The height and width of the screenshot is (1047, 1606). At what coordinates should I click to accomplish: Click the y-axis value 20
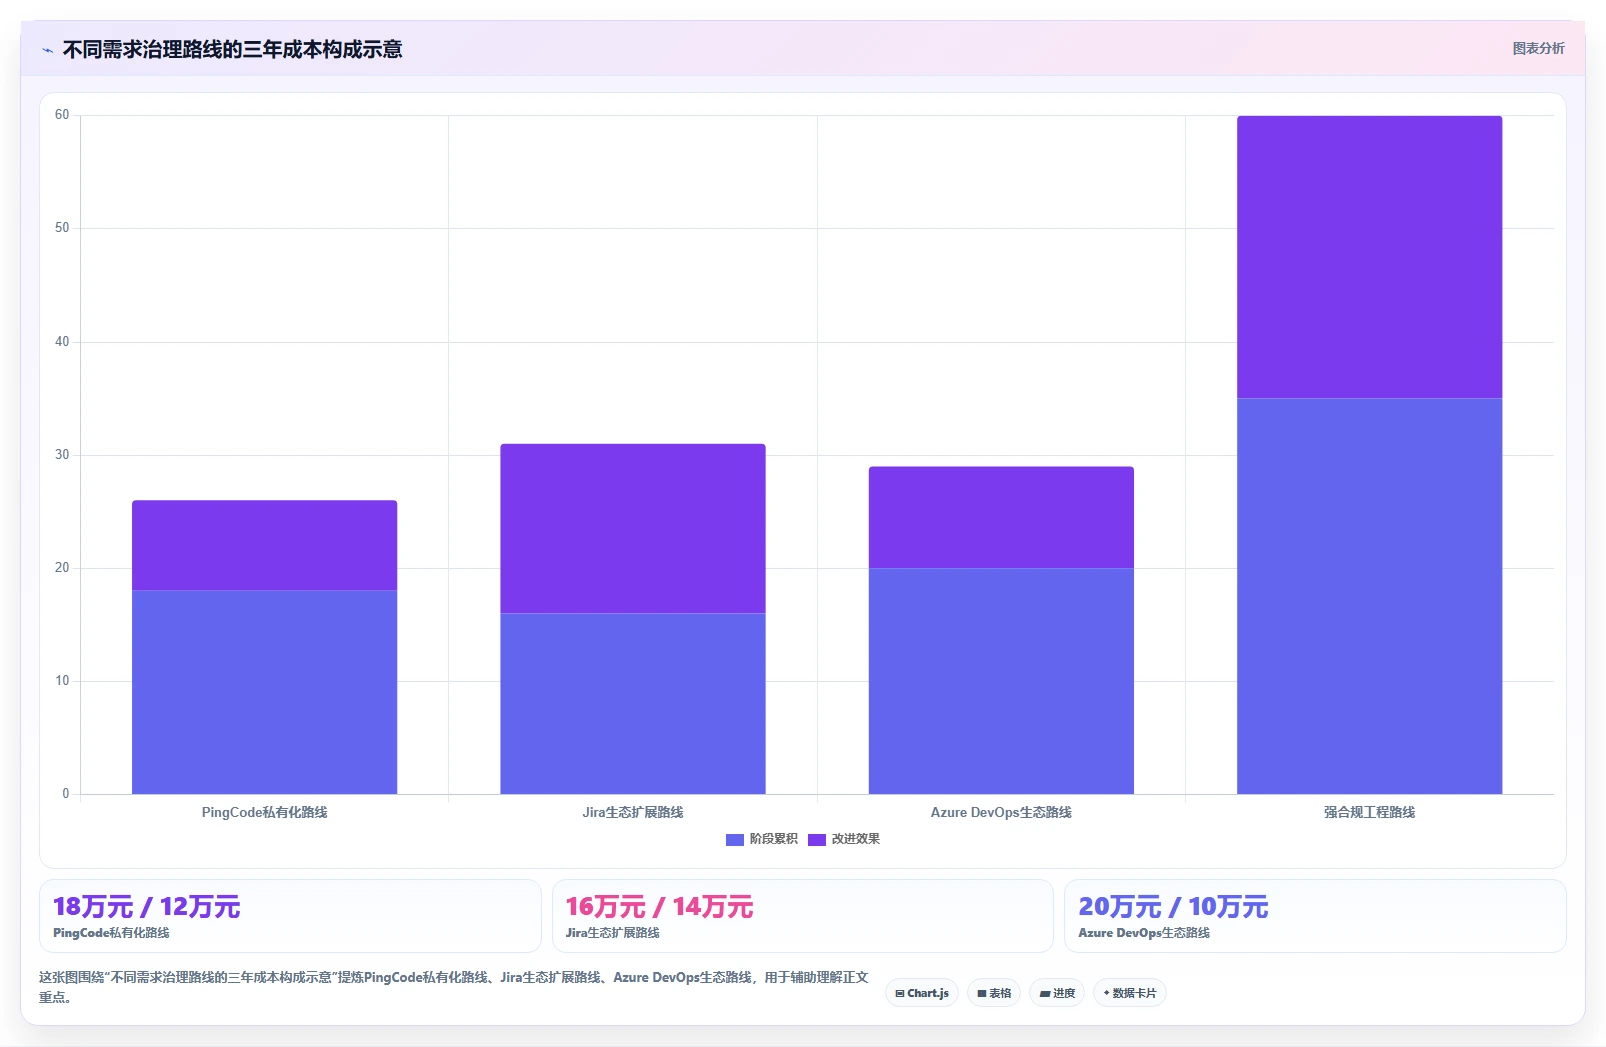click(62, 568)
